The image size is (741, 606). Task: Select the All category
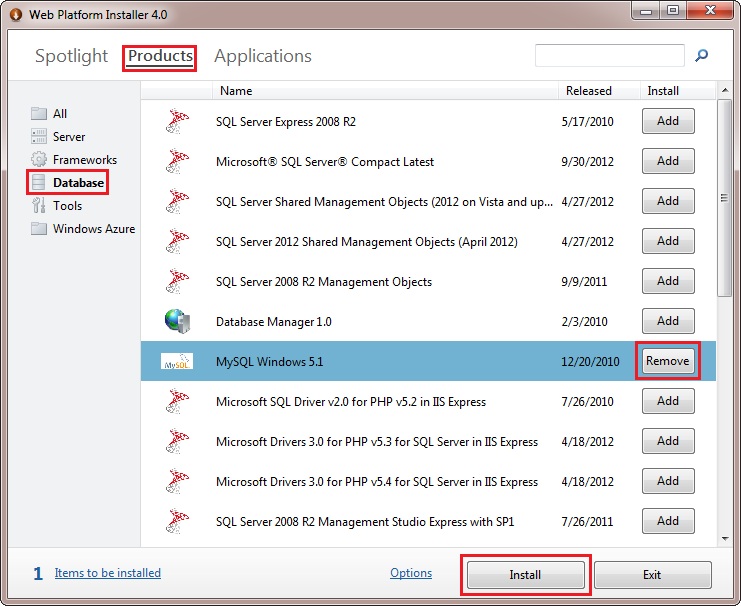60,113
